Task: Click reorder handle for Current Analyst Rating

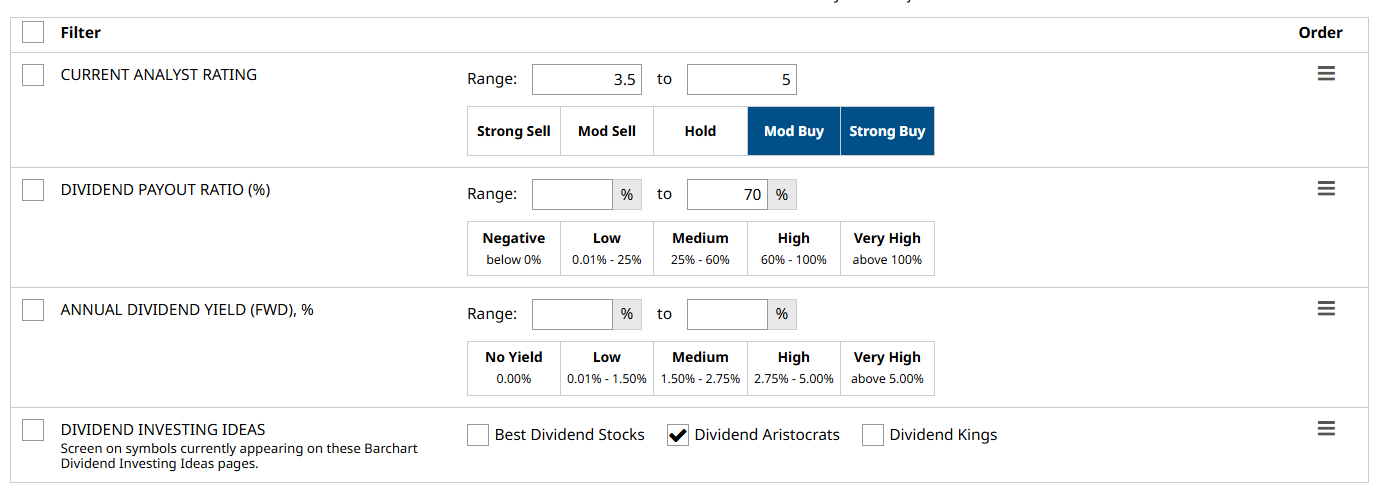Action: 1326,74
